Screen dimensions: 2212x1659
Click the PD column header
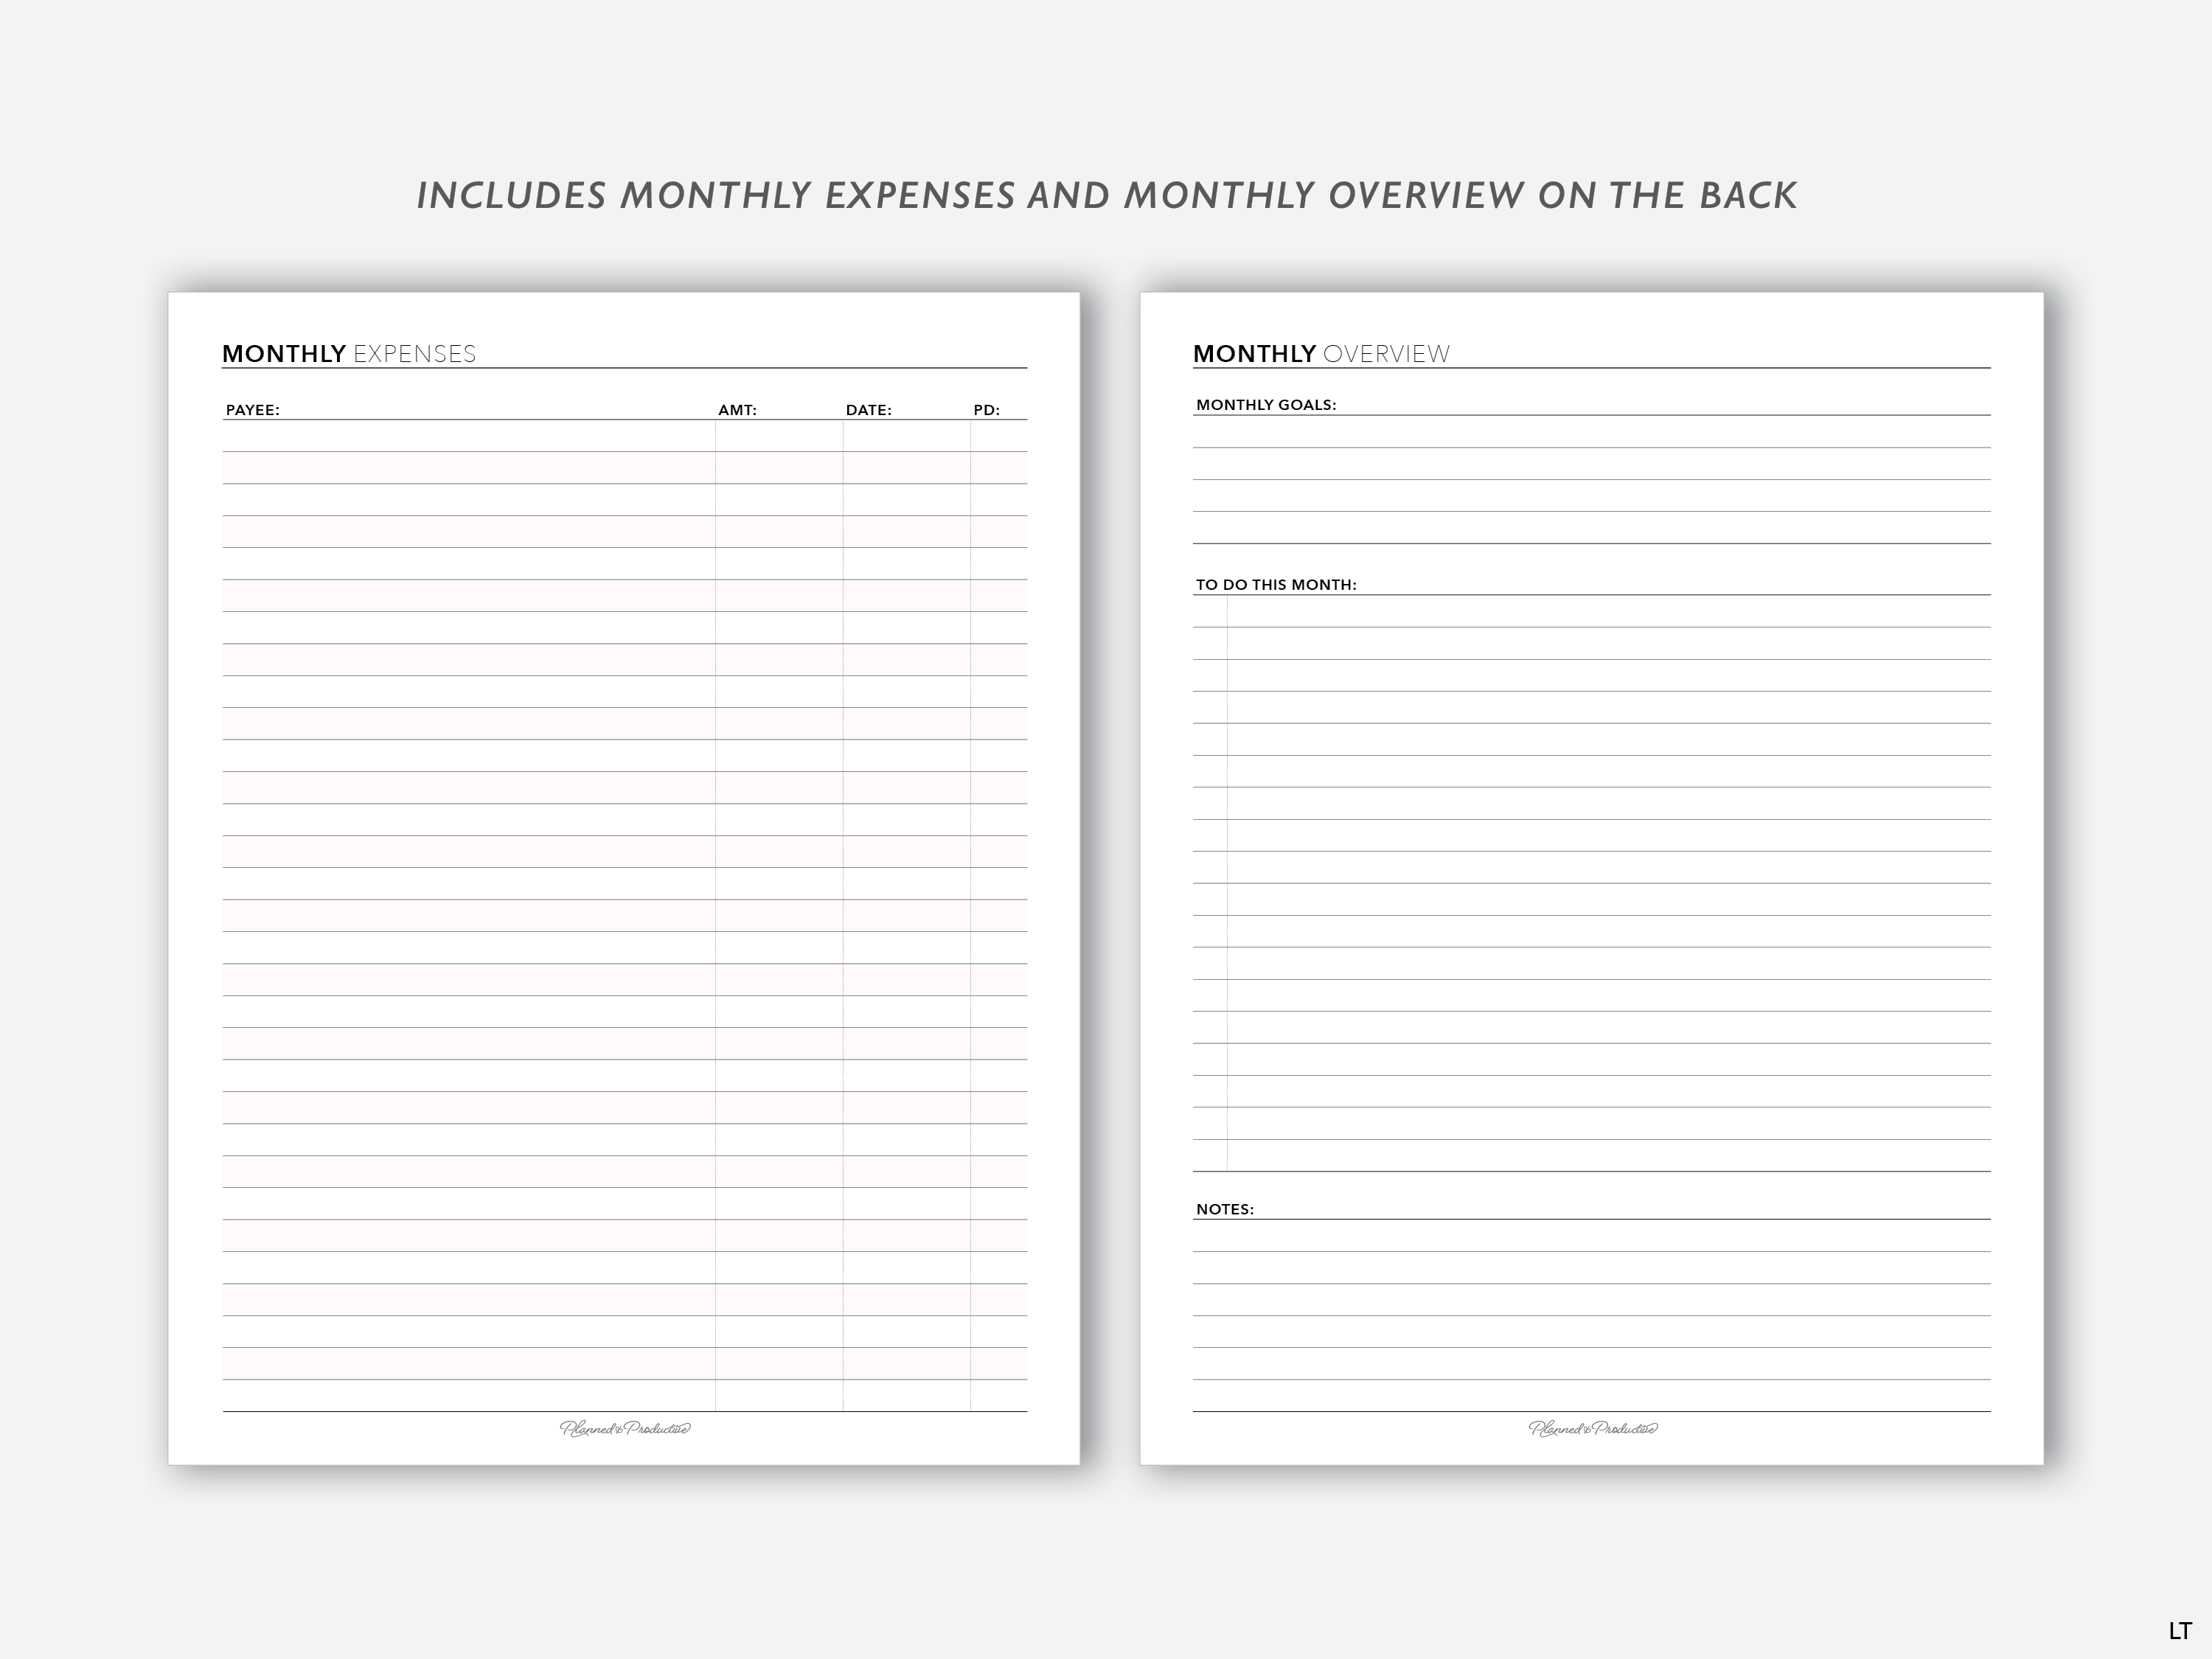[986, 410]
